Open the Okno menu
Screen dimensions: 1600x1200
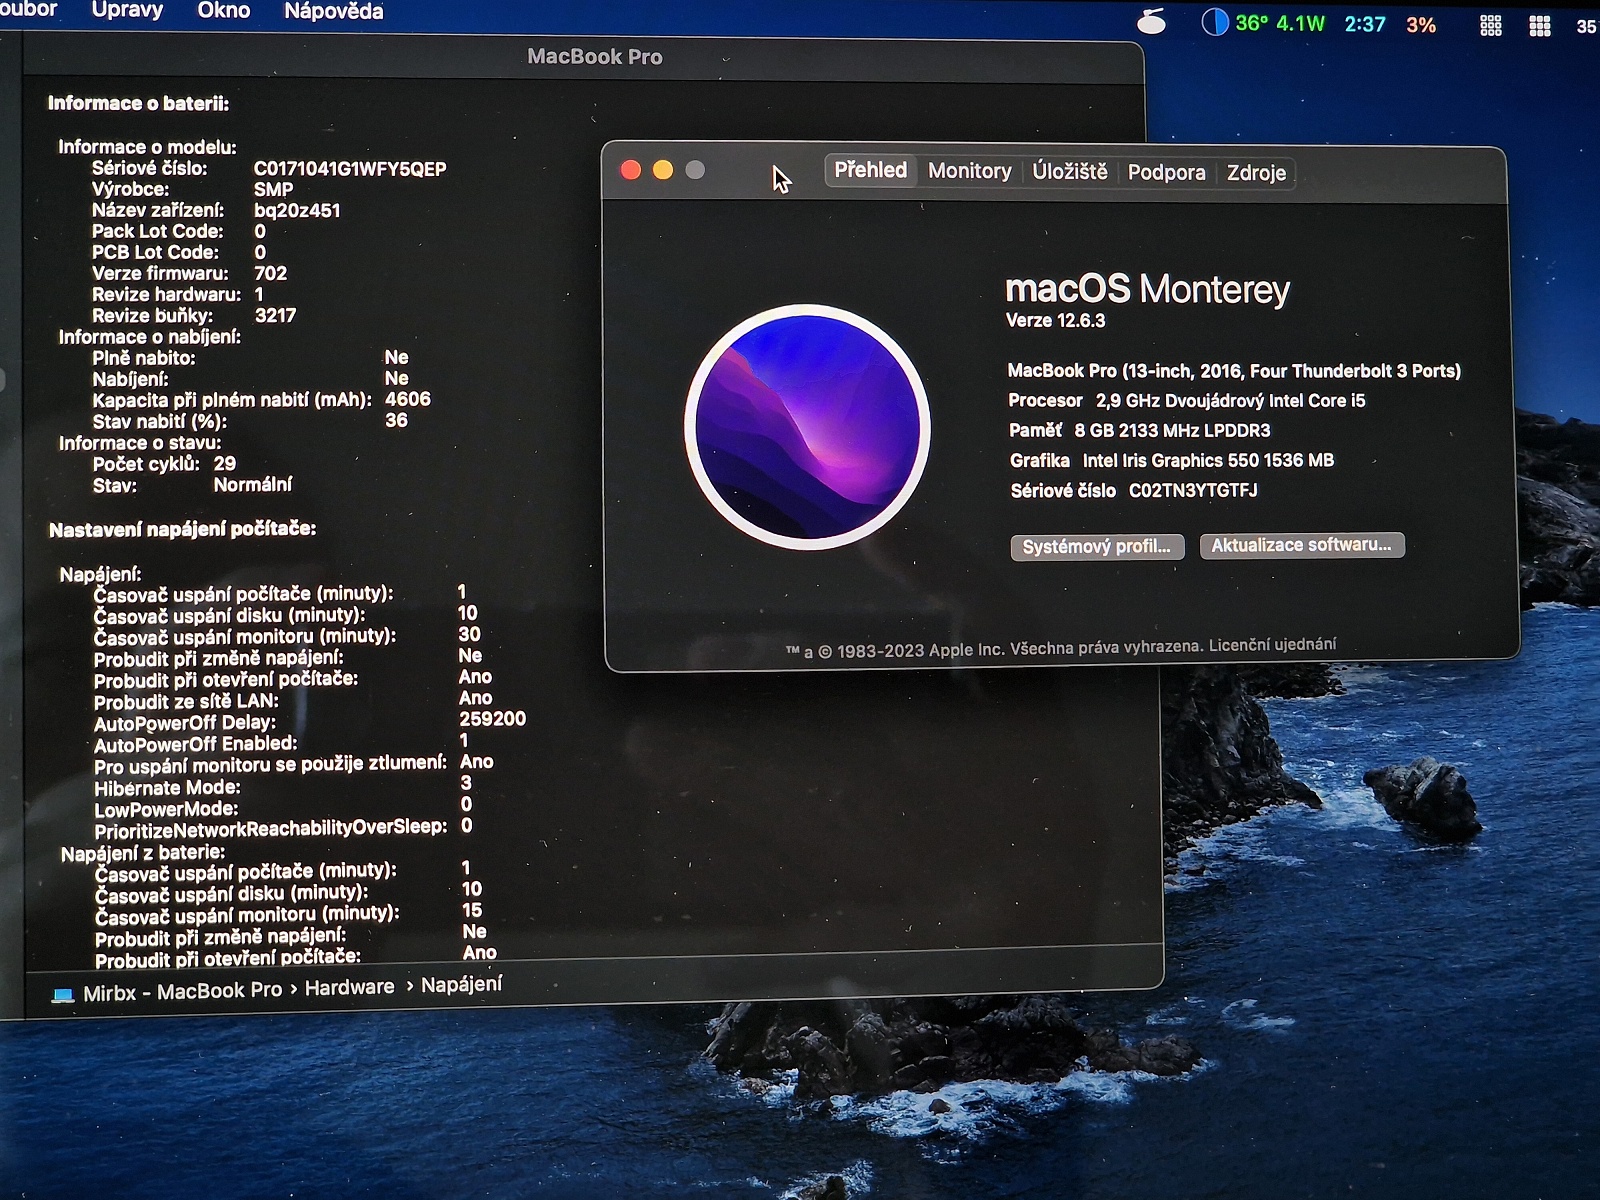coord(223,11)
